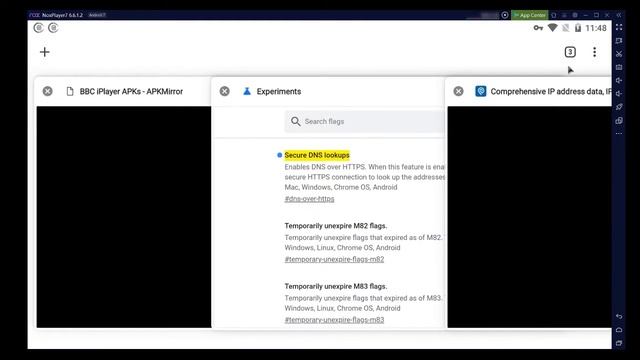Click the round record icon beside App Center
The image size is (640, 360).
(x=505, y=15)
